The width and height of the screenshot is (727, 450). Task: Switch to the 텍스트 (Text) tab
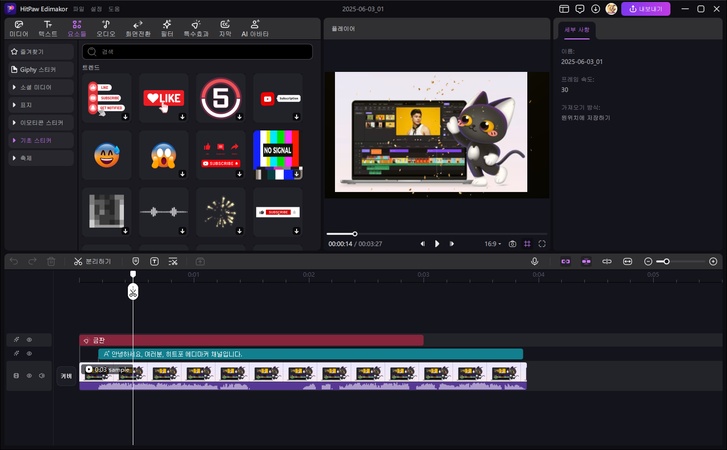48,29
